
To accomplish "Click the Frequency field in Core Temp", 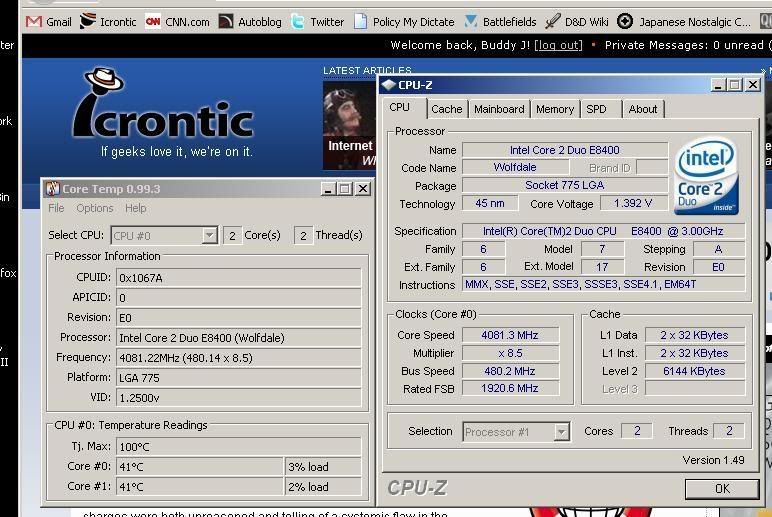I will (239, 357).
